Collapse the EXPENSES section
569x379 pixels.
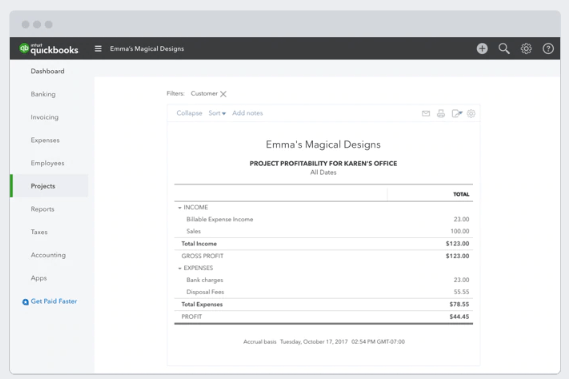(x=180, y=268)
